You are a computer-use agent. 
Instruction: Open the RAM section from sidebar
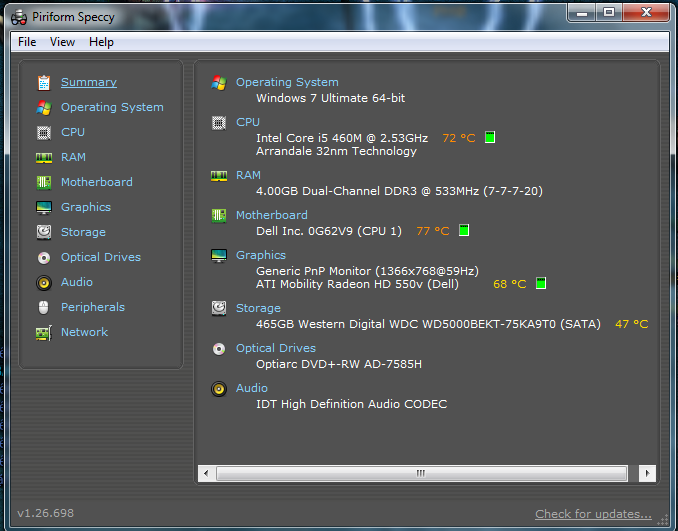(x=73, y=157)
